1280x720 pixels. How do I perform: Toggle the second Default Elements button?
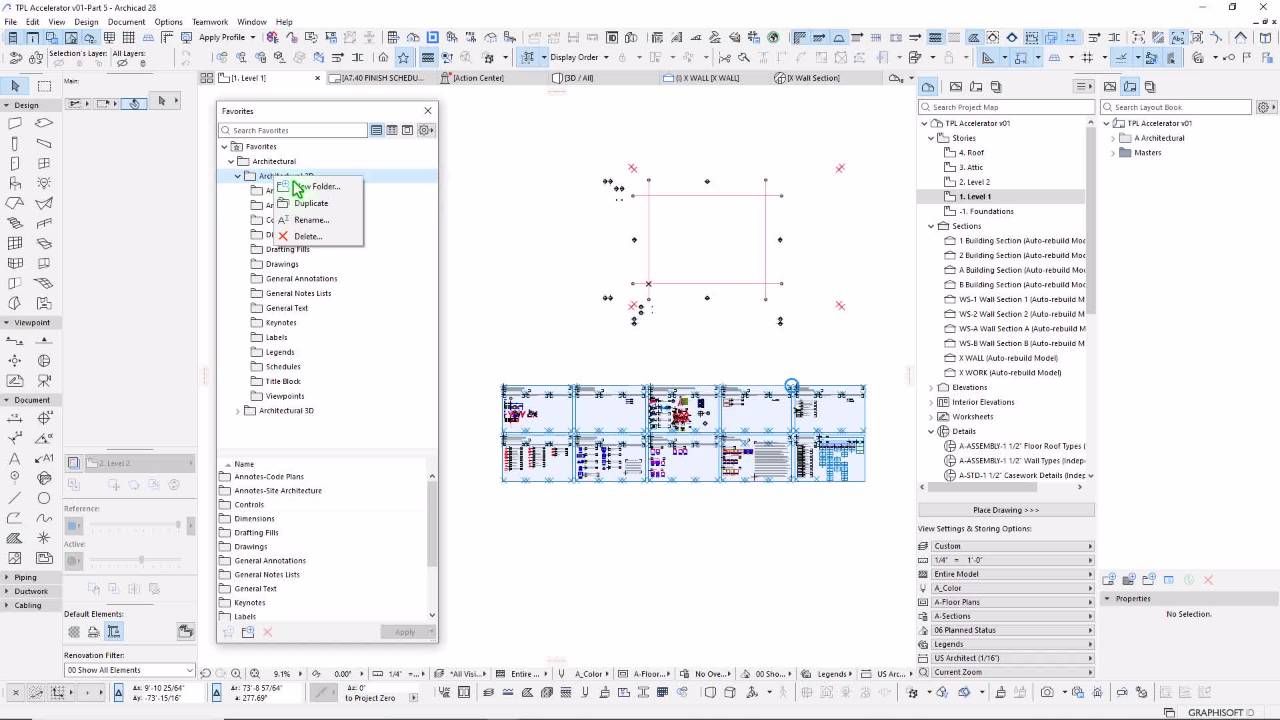94,632
